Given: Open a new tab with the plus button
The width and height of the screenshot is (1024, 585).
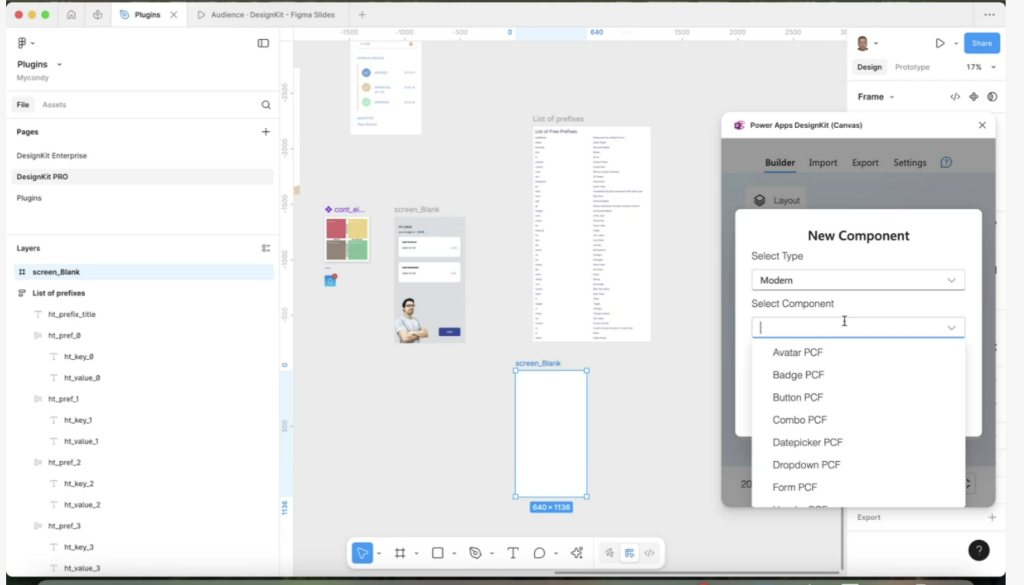Looking at the screenshot, I should click(x=362, y=14).
